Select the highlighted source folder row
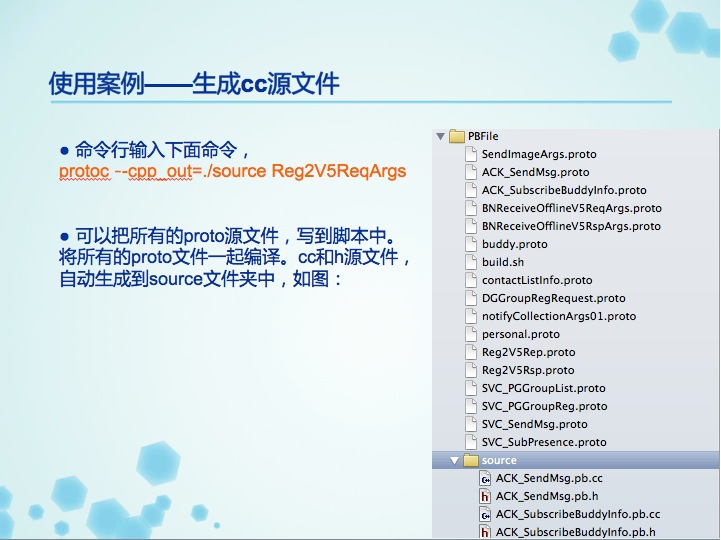721x540 pixels. (576, 460)
